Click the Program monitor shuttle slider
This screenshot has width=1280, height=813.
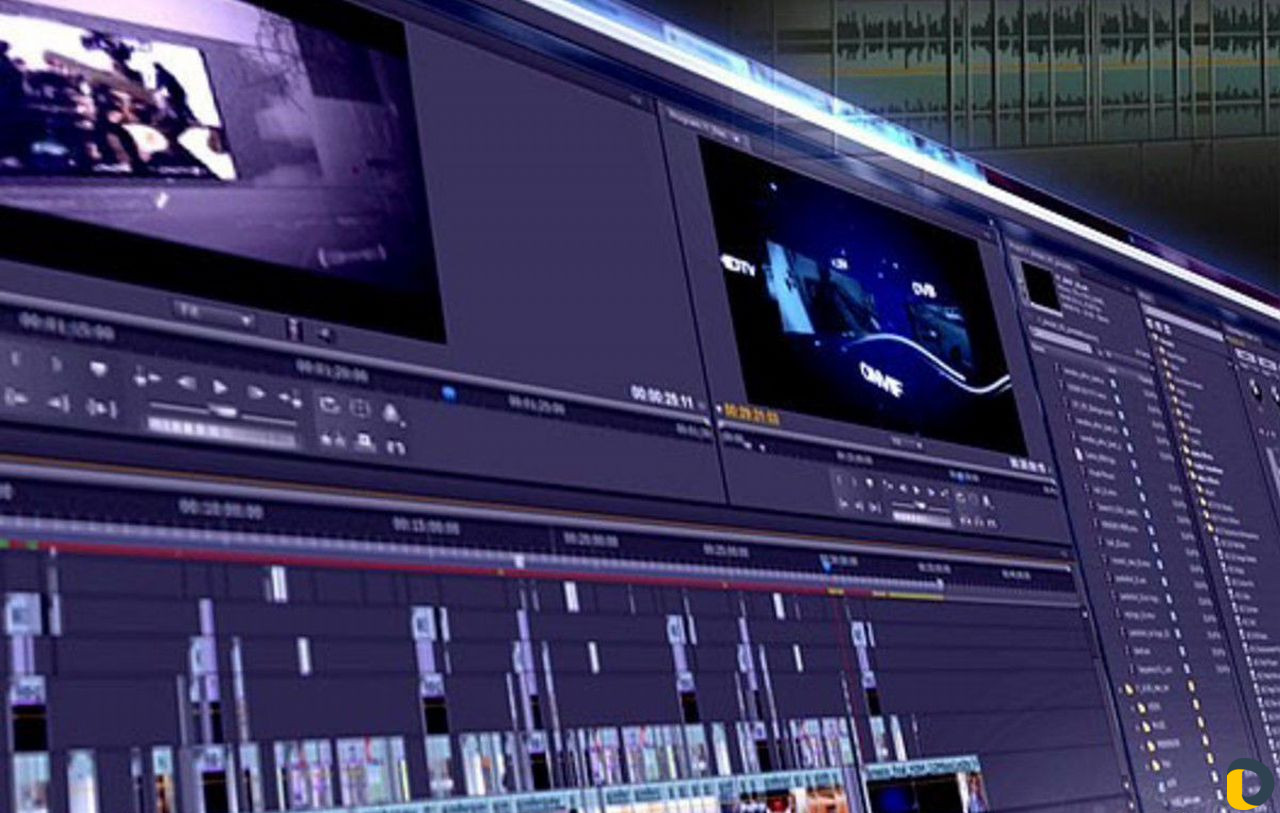[921, 506]
